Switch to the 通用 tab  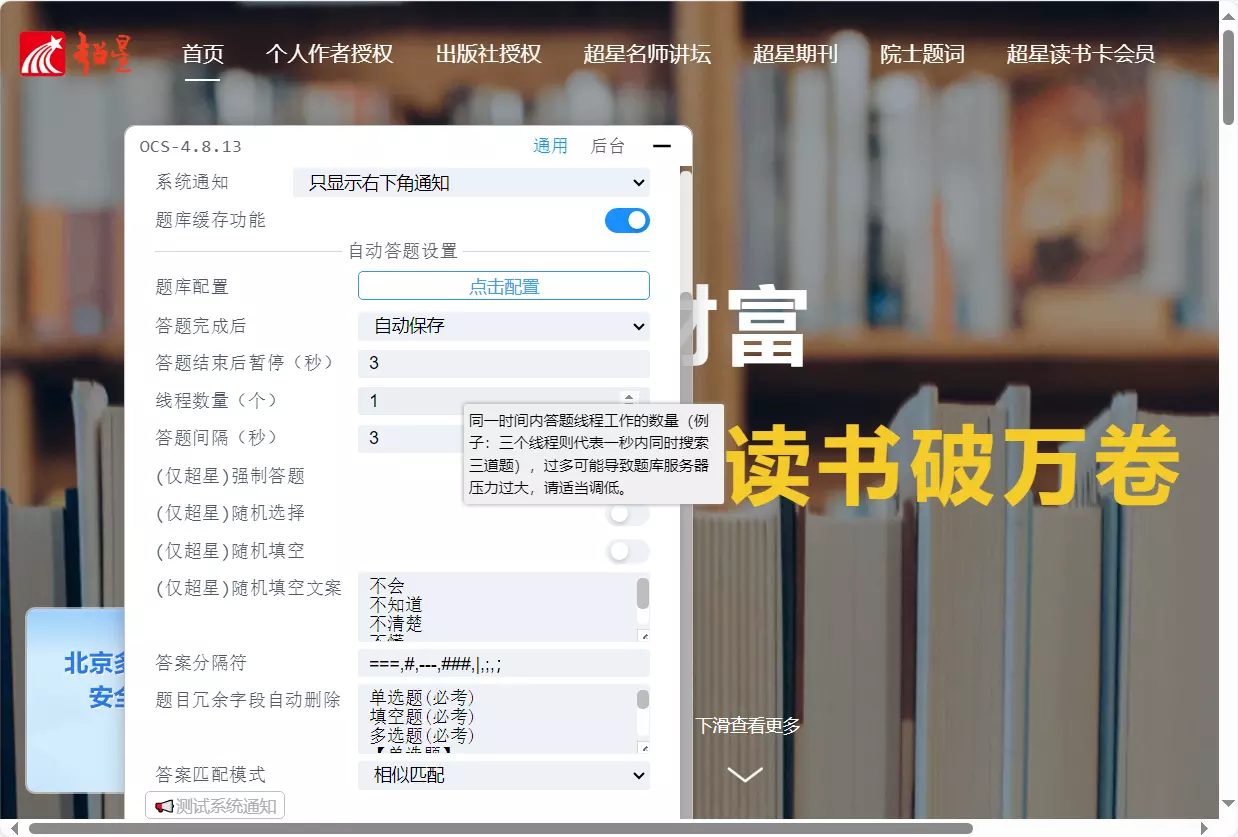[550, 146]
